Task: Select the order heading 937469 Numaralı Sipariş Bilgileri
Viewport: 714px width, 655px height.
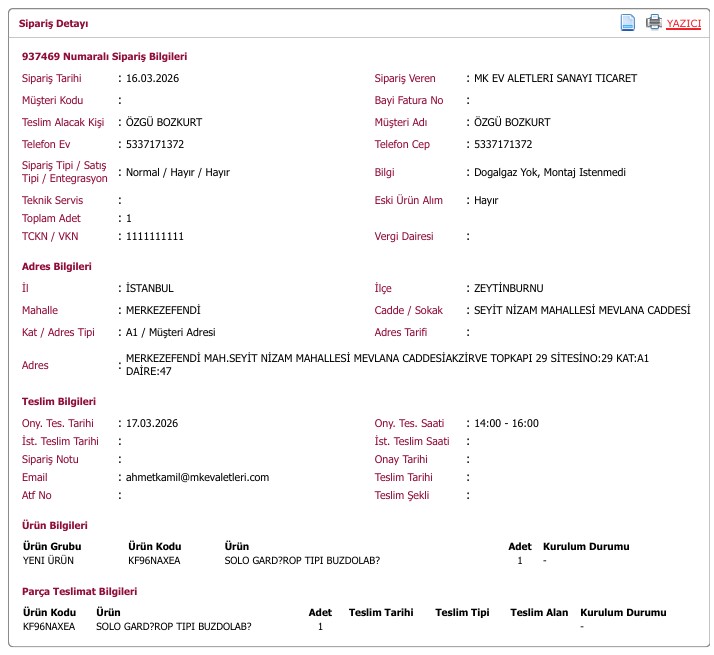Action: pyautogui.click(x=104, y=56)
